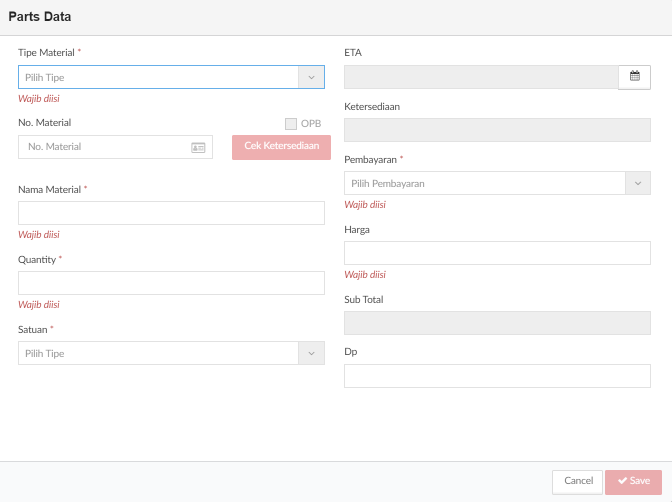The image size is (672, 502).
Task: Click the Parts Data dialog title
Action: 40,17
